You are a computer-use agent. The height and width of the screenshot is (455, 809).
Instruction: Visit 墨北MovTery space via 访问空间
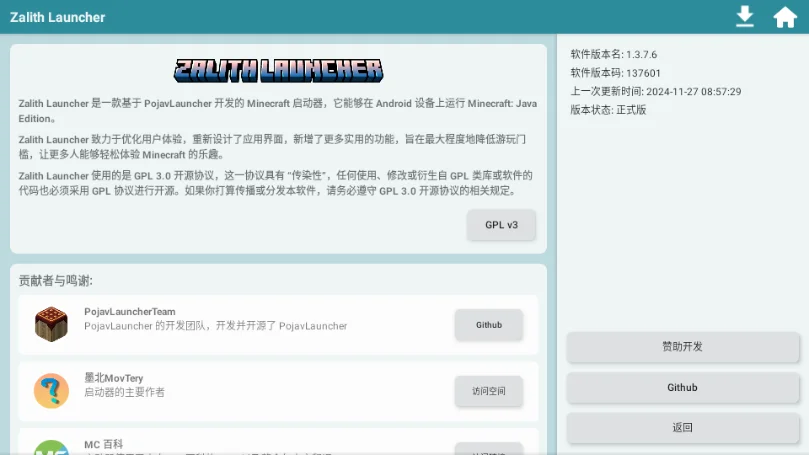pos(489,391)
